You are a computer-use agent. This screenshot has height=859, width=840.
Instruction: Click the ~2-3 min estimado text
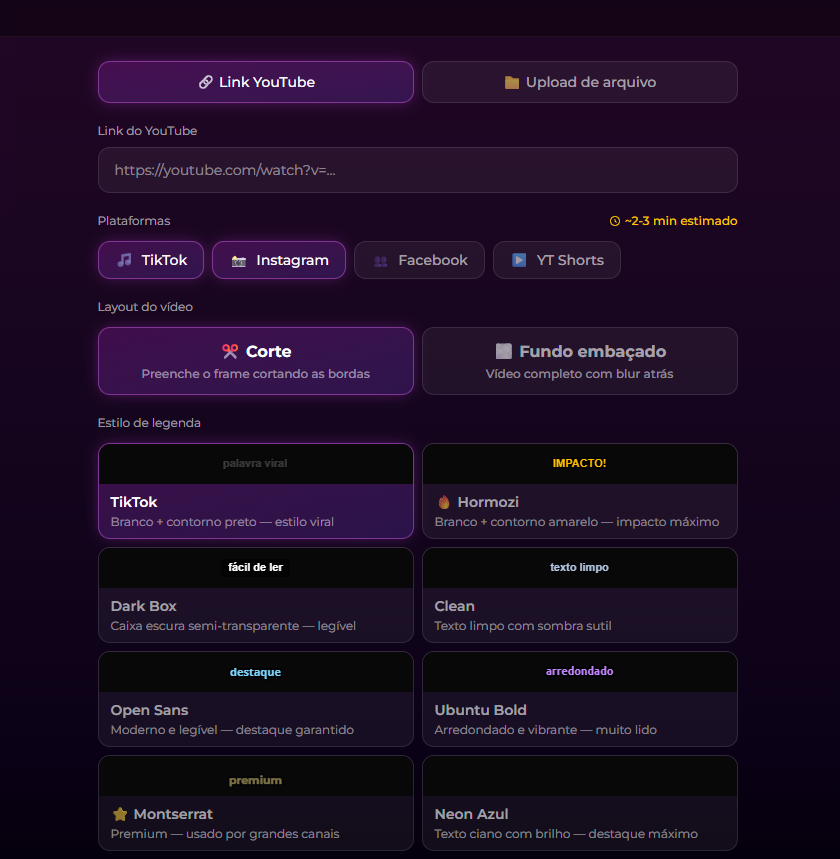[x=681, y=221]
